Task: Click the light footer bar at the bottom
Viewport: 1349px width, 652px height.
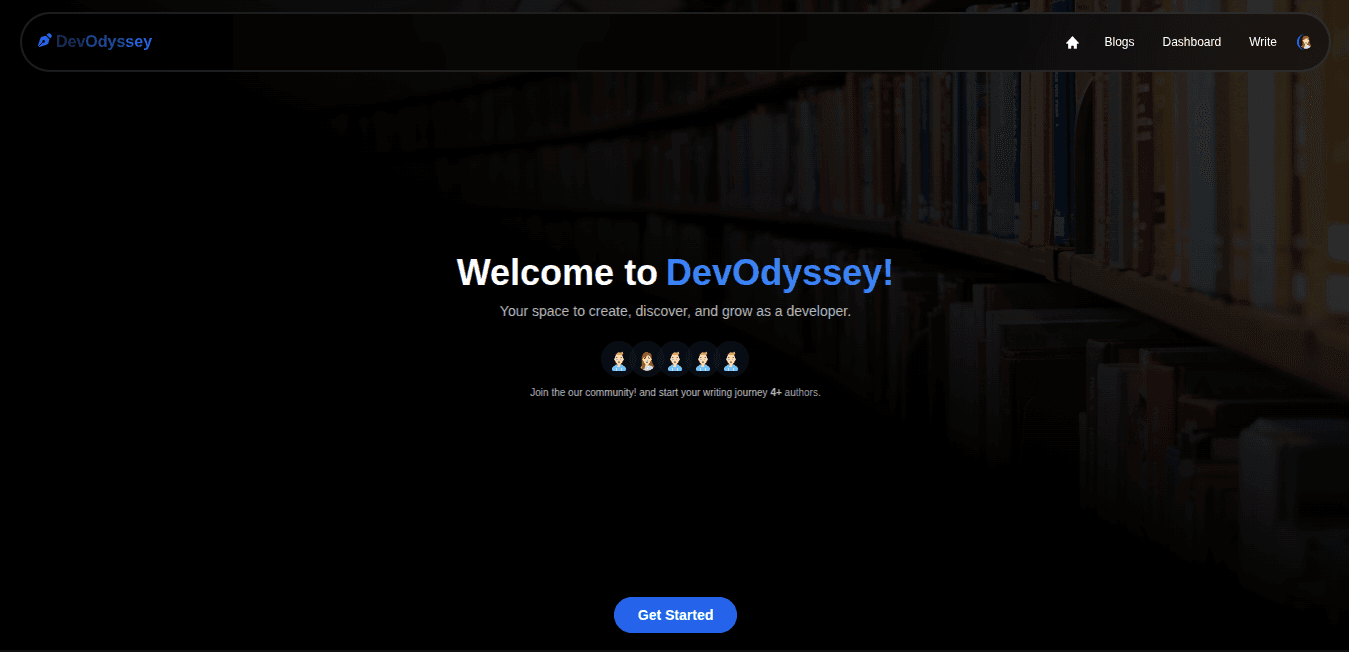Action: (675, 648)
